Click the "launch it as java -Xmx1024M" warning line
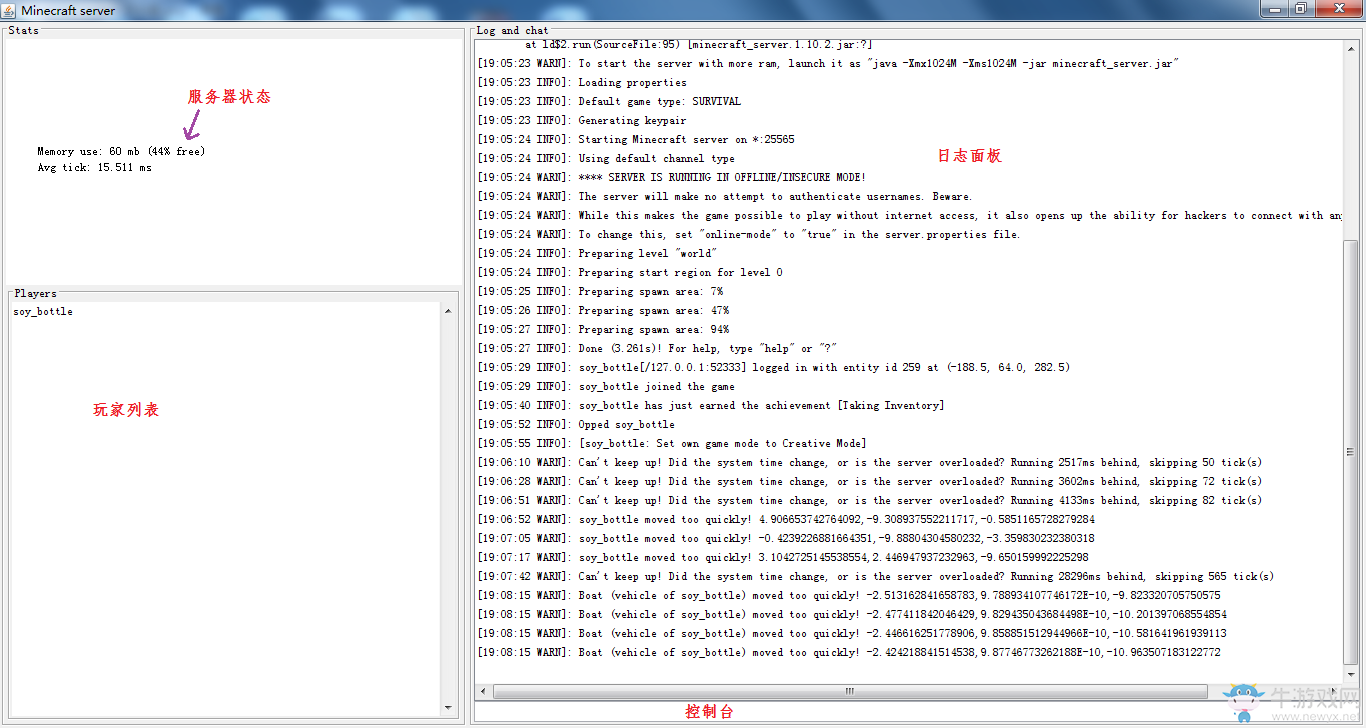 tap(828, 64)
